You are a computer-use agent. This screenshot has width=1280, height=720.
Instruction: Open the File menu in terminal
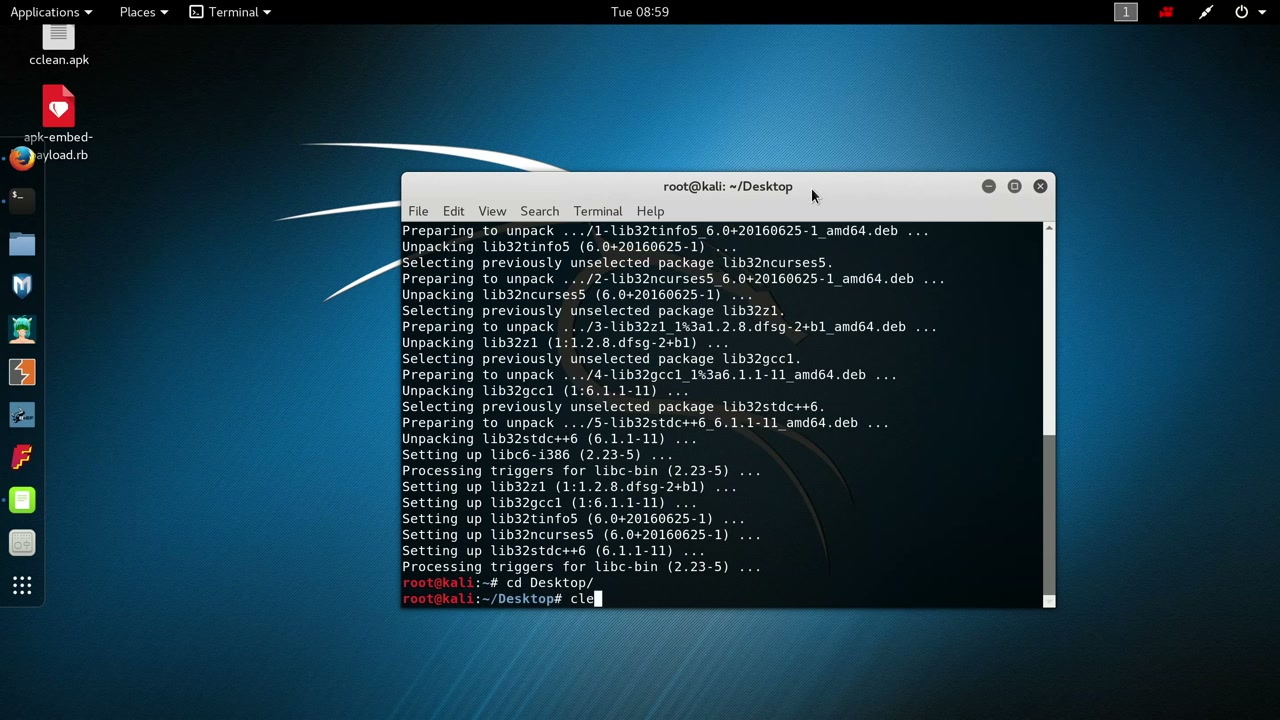point(418,211)
